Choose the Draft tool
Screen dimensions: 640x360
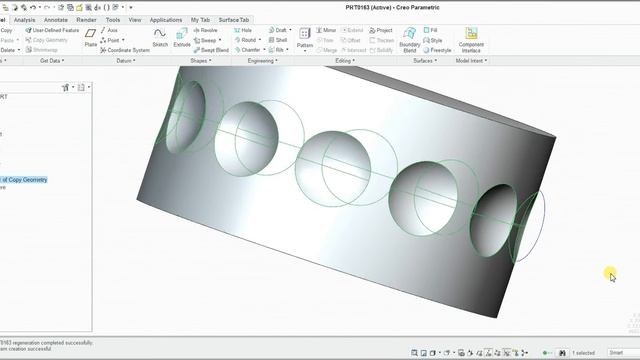[x=278, y=30]
